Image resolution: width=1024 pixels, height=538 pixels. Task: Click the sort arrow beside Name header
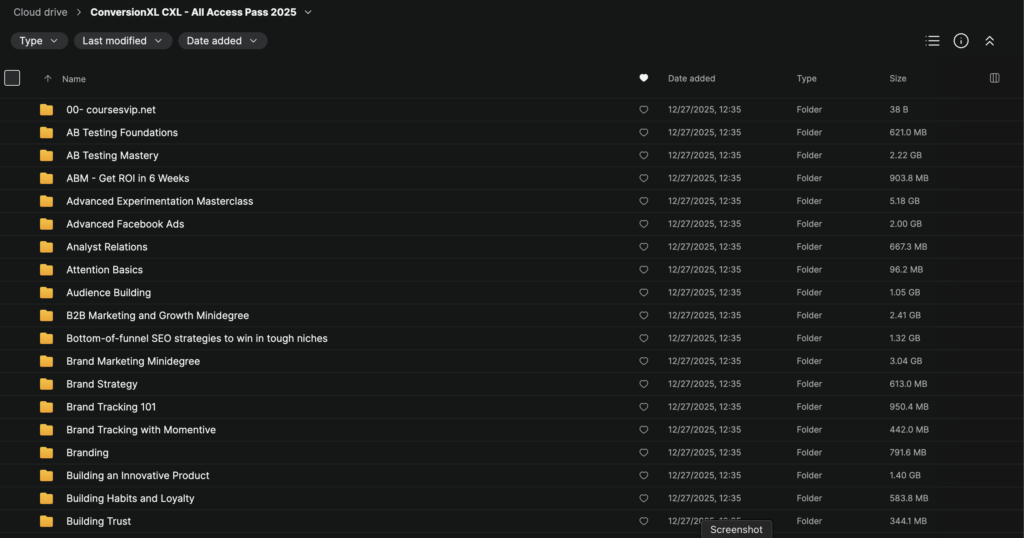pyautogui.click(x=47, y=79)
